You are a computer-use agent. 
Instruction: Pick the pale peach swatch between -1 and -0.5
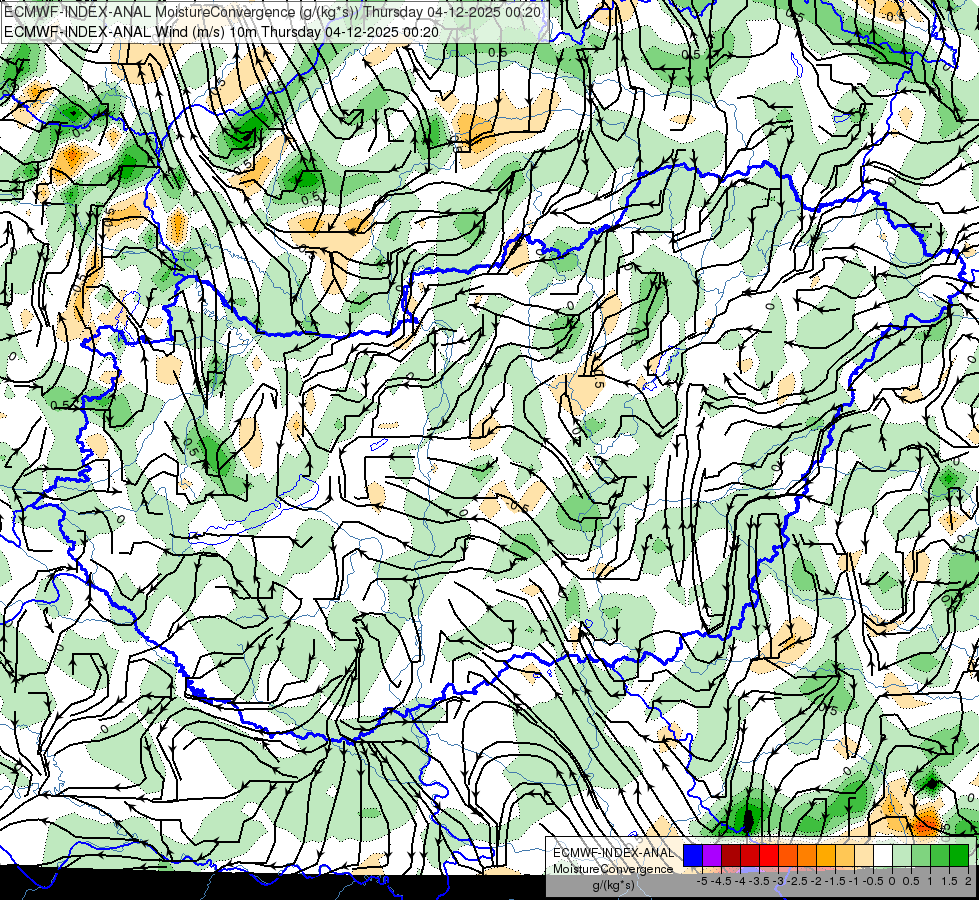(863, 856)
